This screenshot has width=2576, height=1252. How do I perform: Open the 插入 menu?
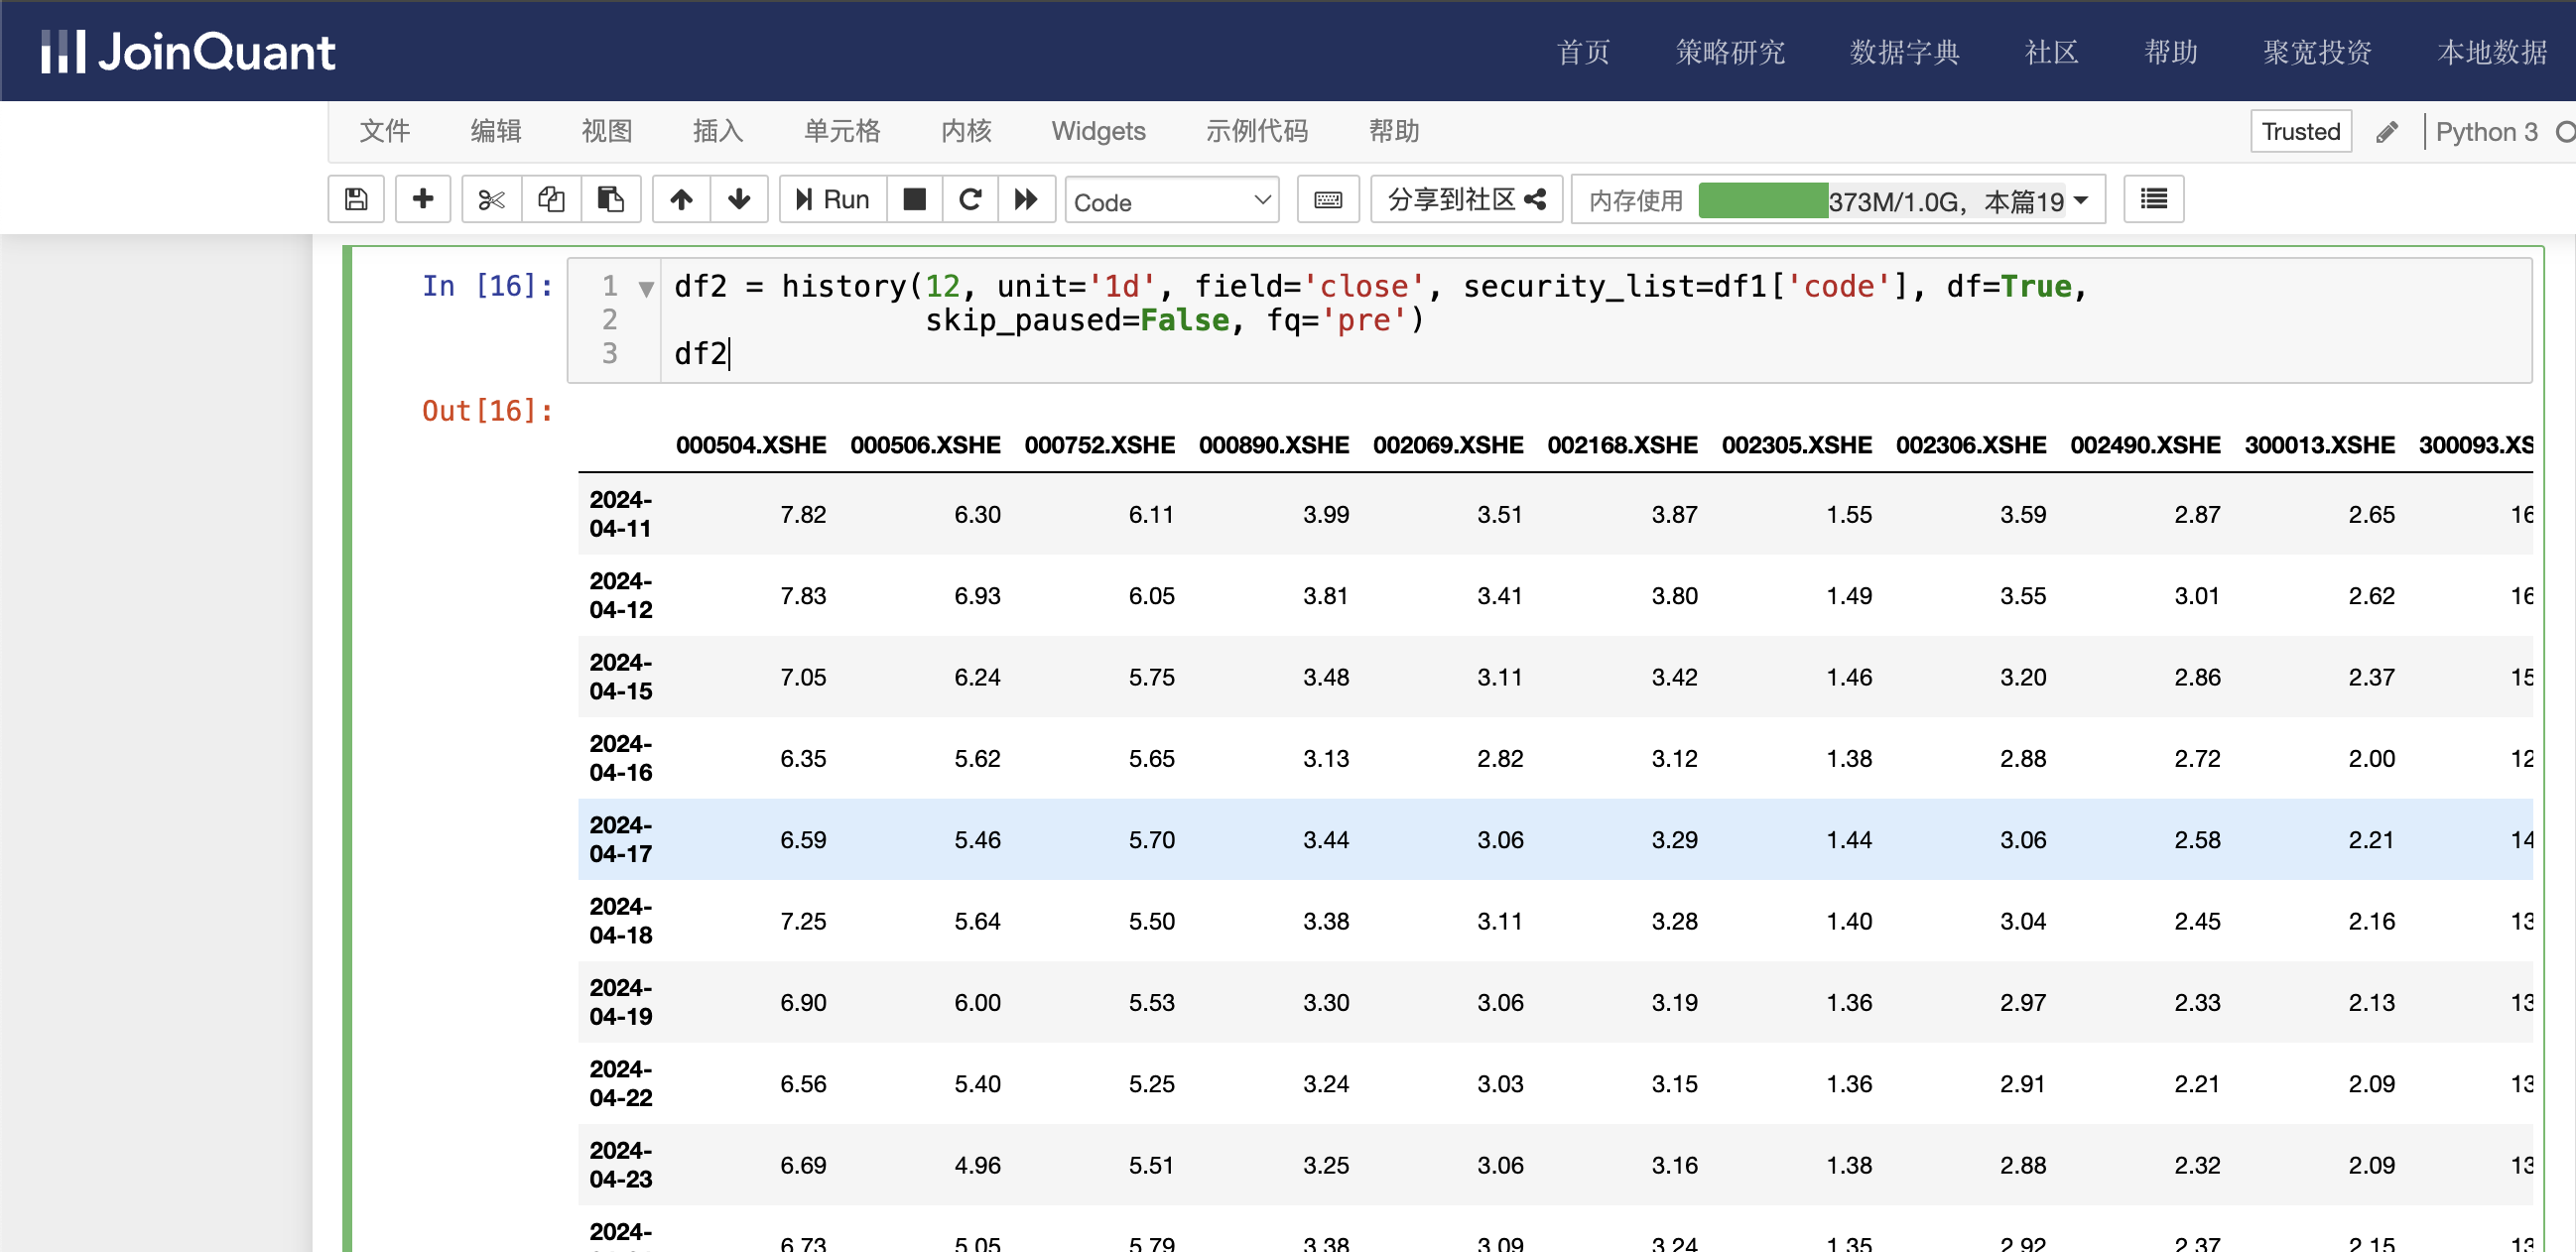pos(718,131)
